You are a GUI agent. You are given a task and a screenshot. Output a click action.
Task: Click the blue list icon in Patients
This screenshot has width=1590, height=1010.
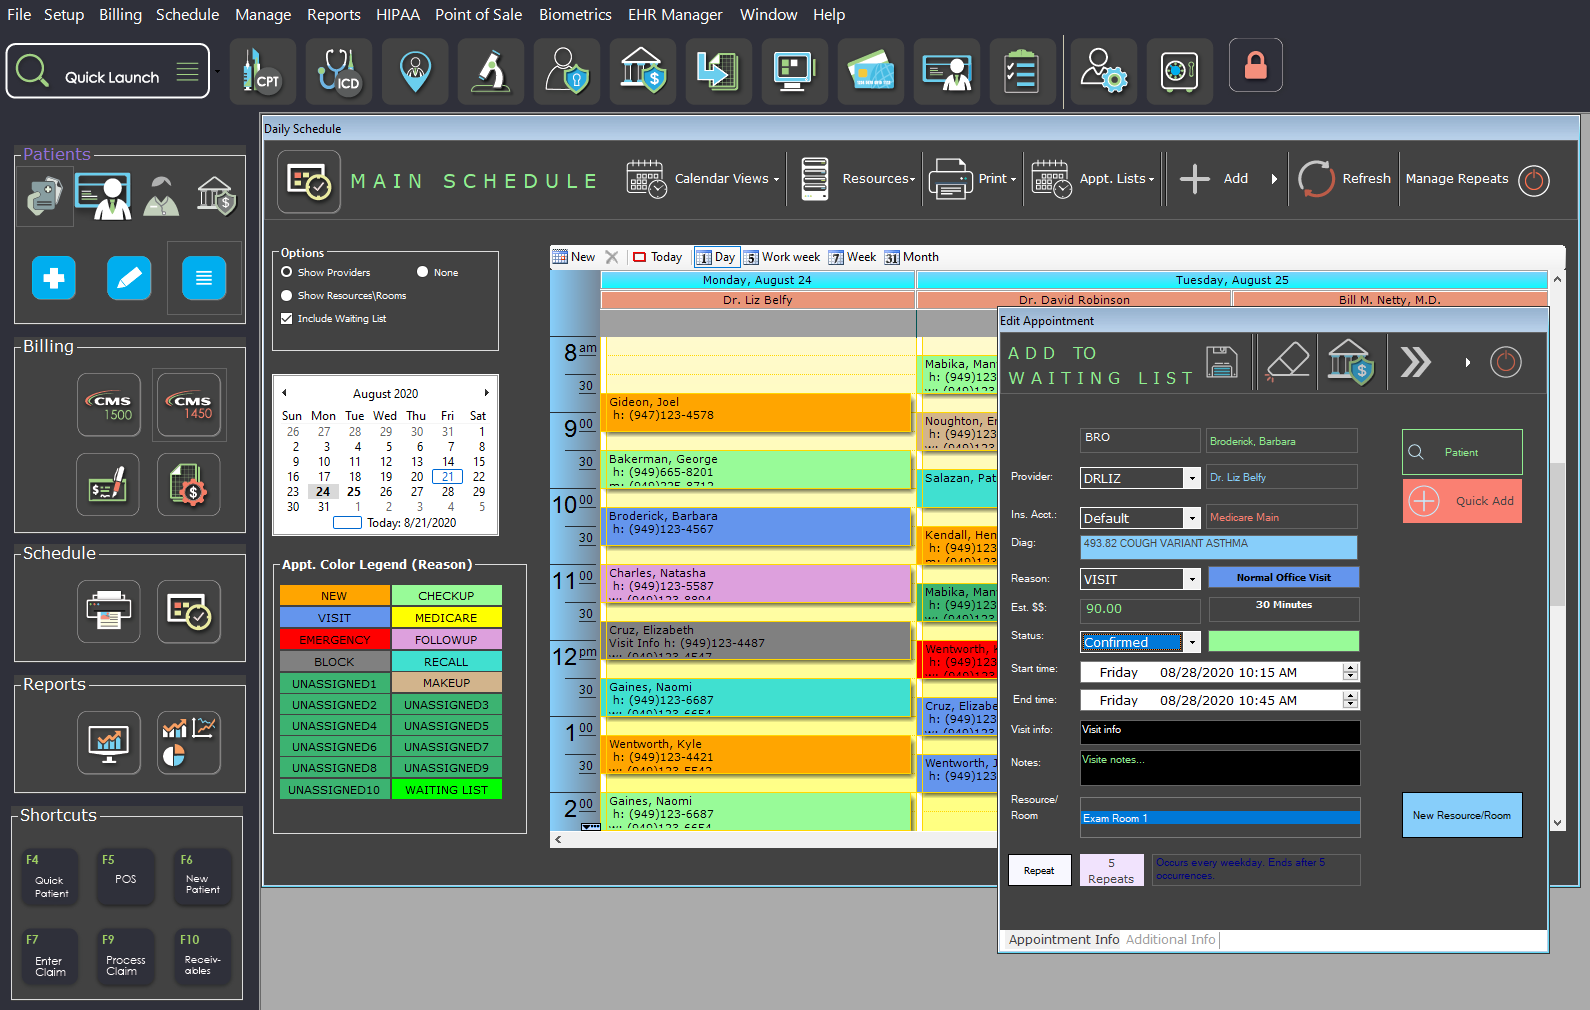[204, 278]
